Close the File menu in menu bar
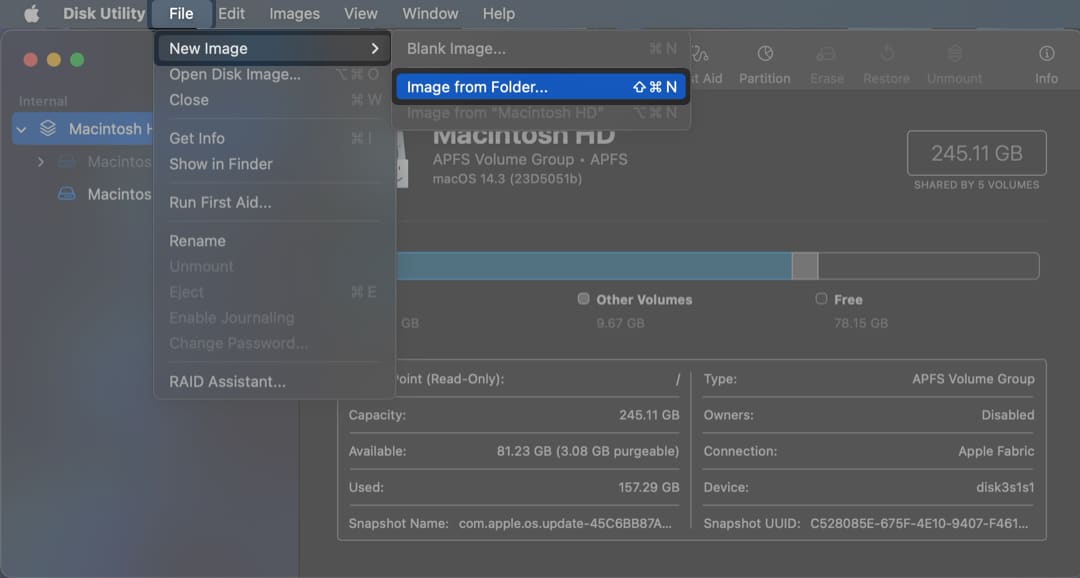The image size is (1080, 578). click(x=181, y=14)
